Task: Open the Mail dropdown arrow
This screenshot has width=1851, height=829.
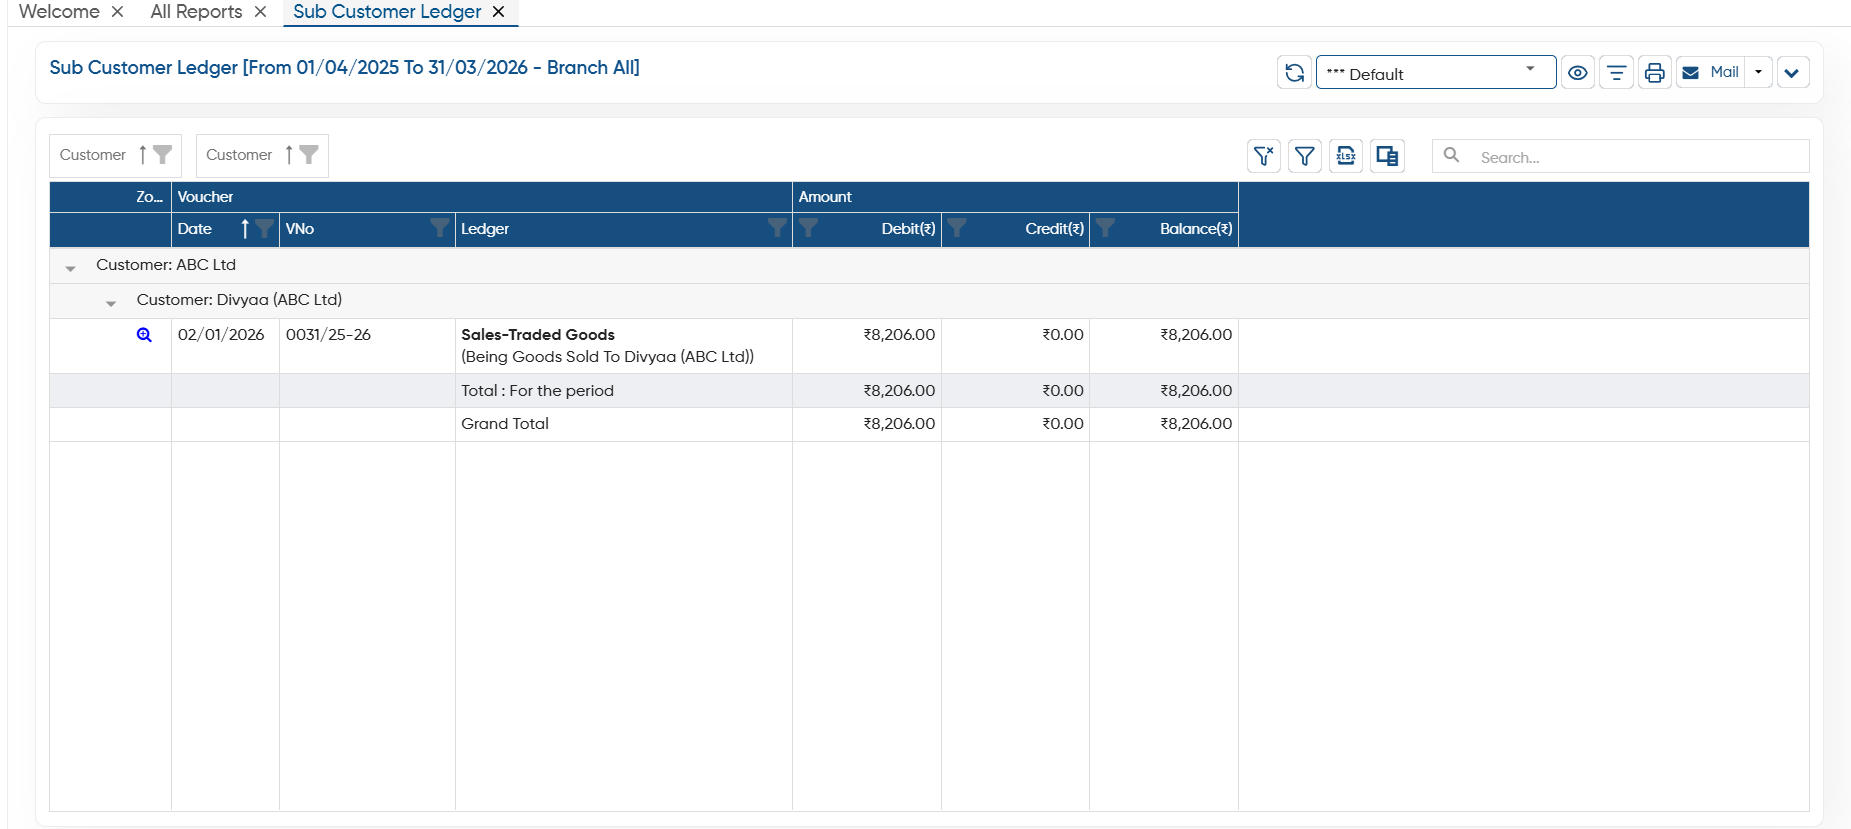Action: tap(1759, 72)
